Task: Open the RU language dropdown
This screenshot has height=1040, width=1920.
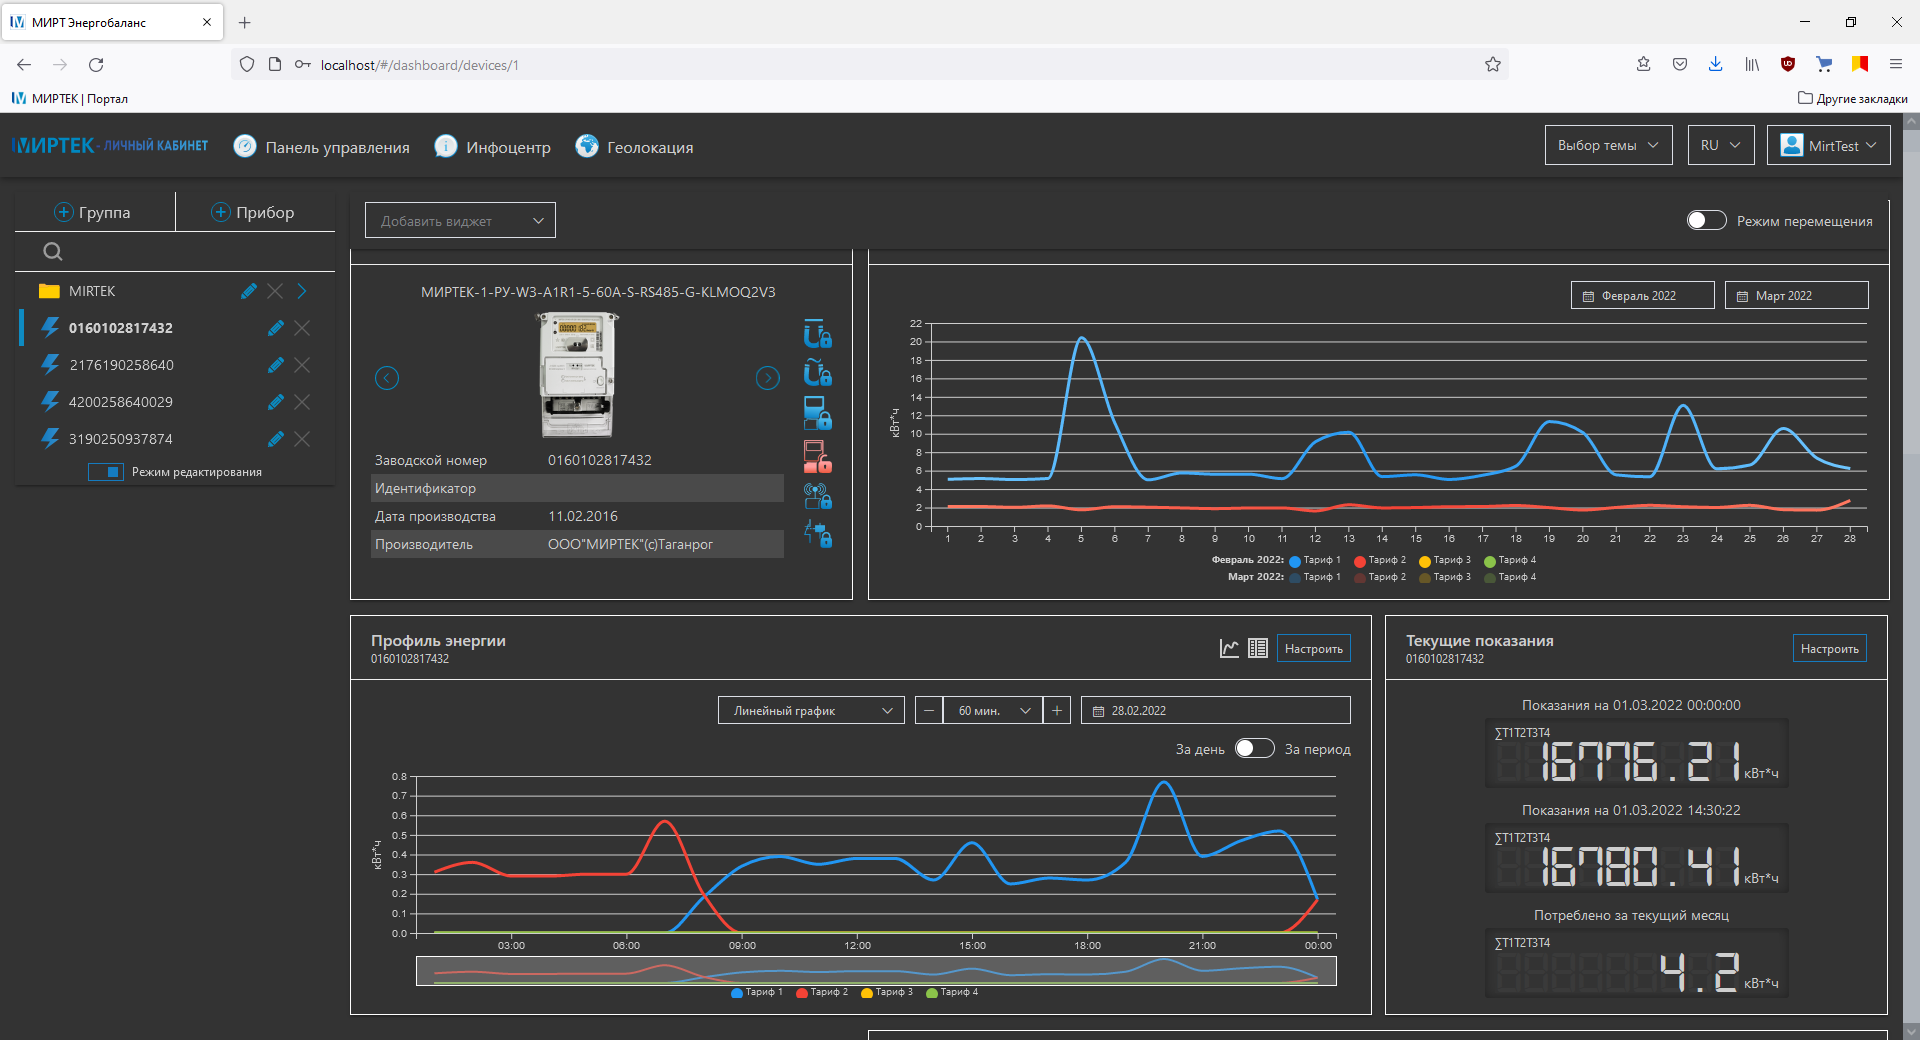Action: point(1720,145)
